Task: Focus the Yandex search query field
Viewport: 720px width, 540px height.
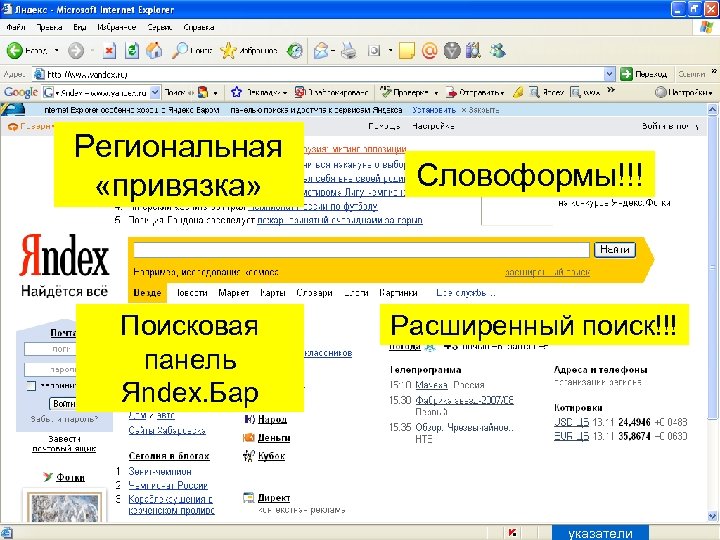Action: (x=361, y=249)
